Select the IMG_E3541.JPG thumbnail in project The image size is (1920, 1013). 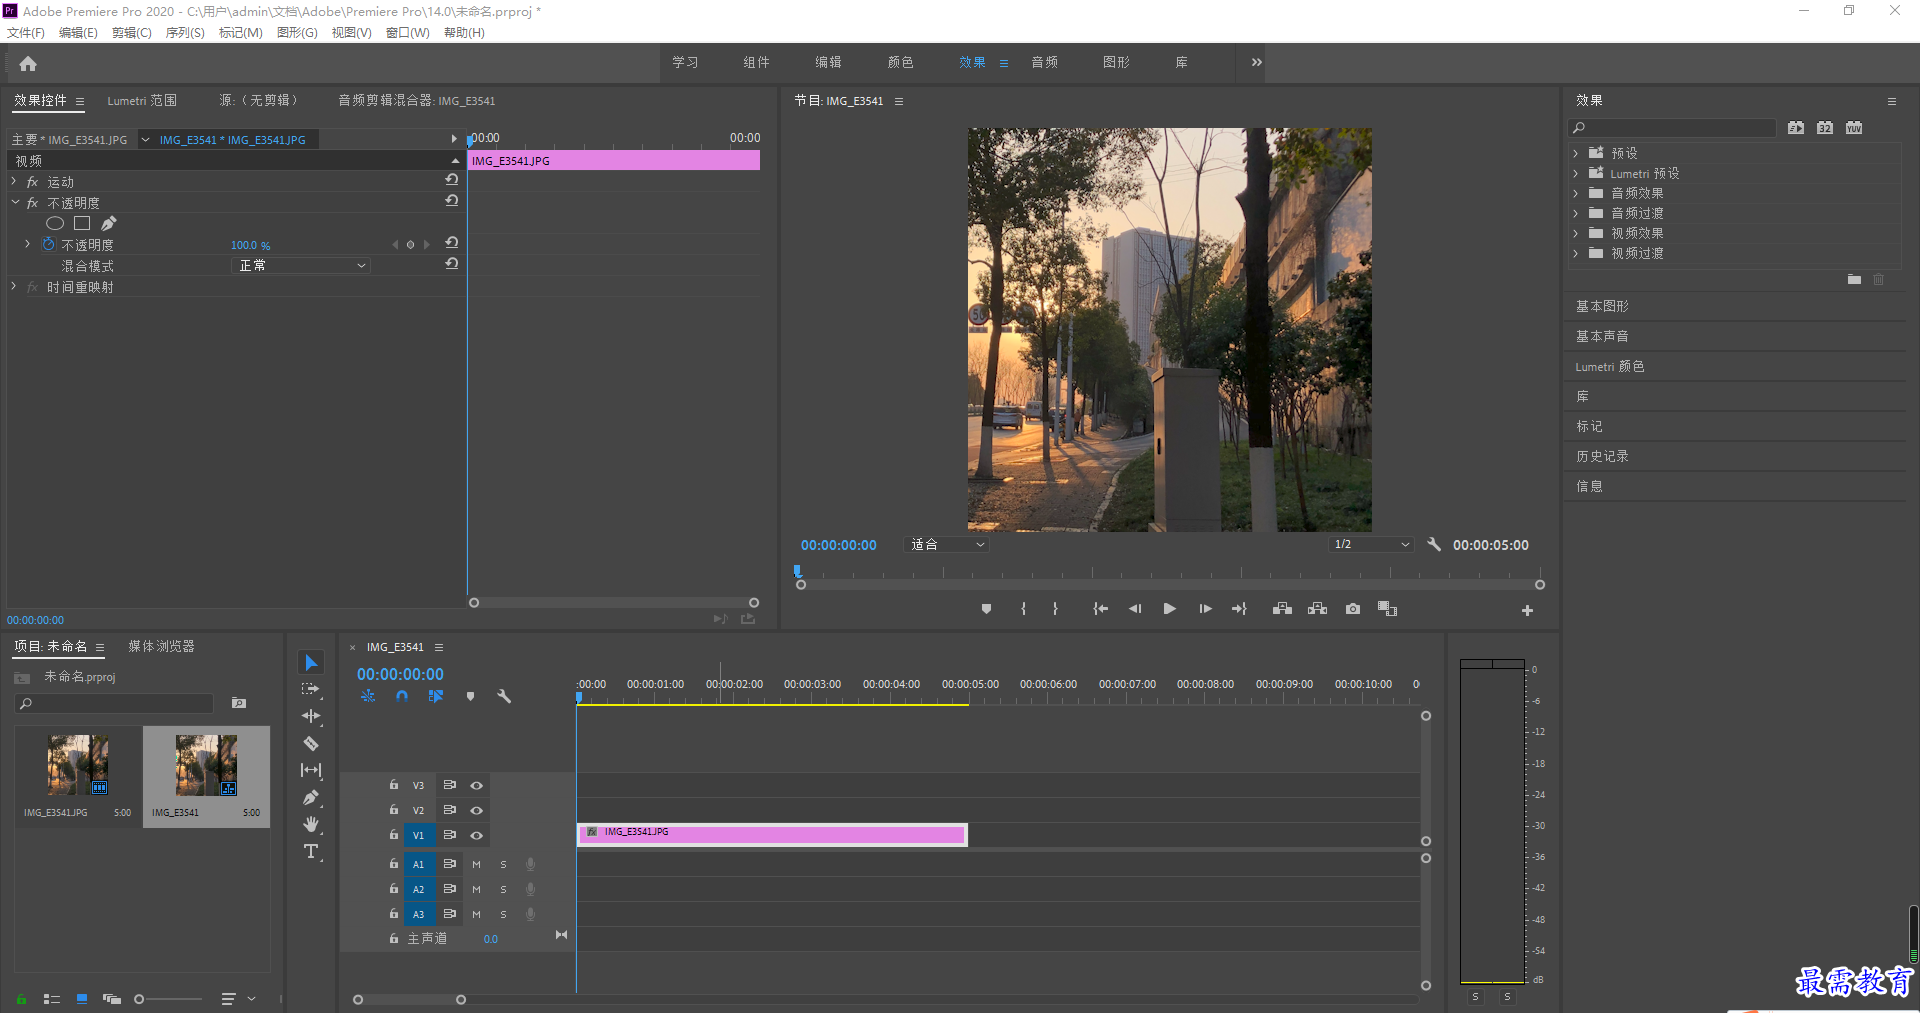(78, 765)
